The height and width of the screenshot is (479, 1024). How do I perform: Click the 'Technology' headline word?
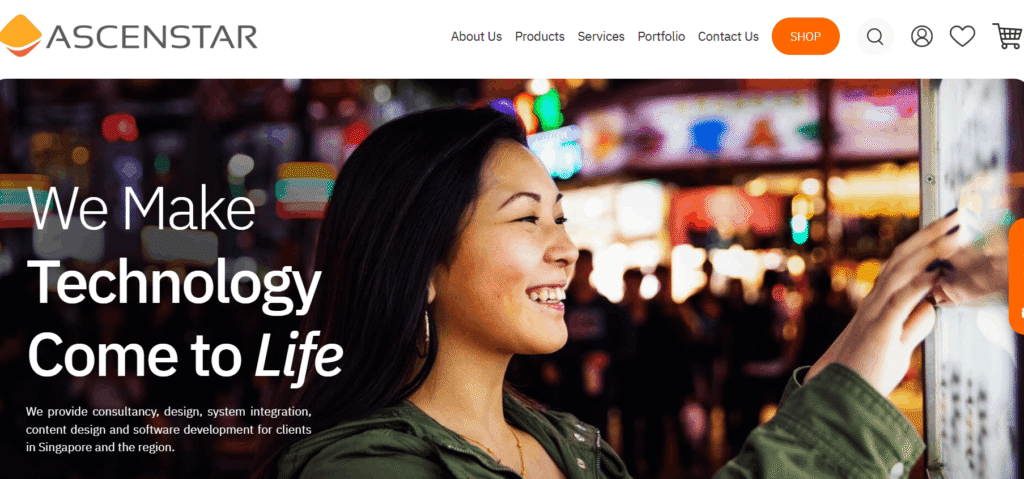[x=174, y=282]
